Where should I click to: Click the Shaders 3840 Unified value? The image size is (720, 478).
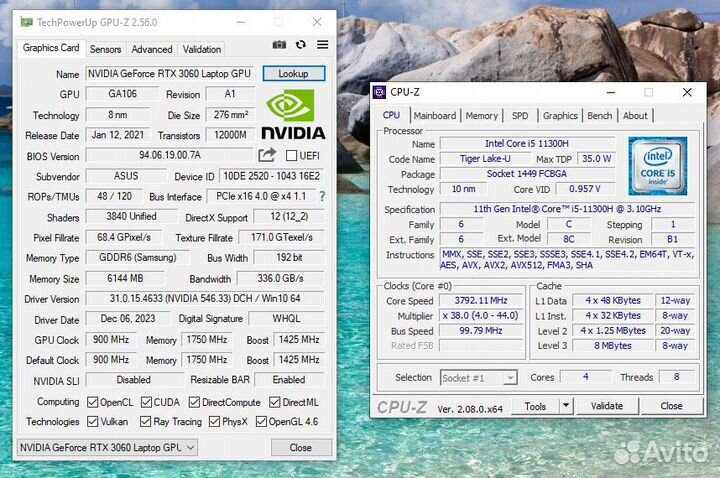coord(131,216)
